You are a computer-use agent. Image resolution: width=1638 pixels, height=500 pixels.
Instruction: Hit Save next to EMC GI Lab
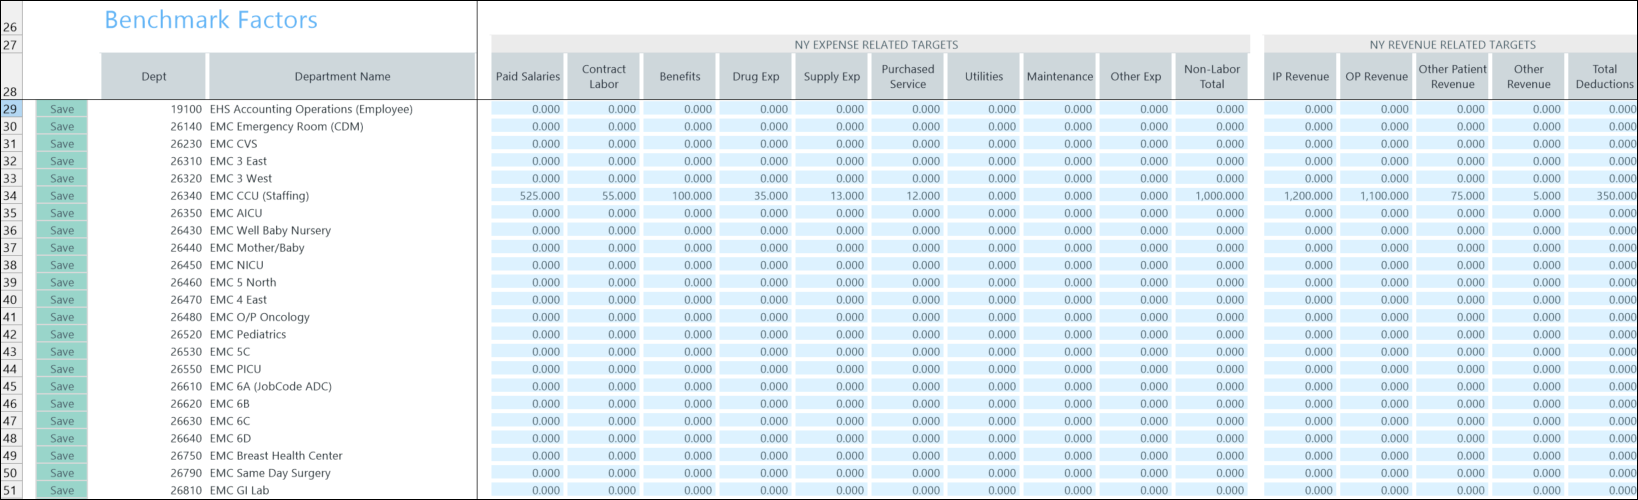(x=62, y=490)
